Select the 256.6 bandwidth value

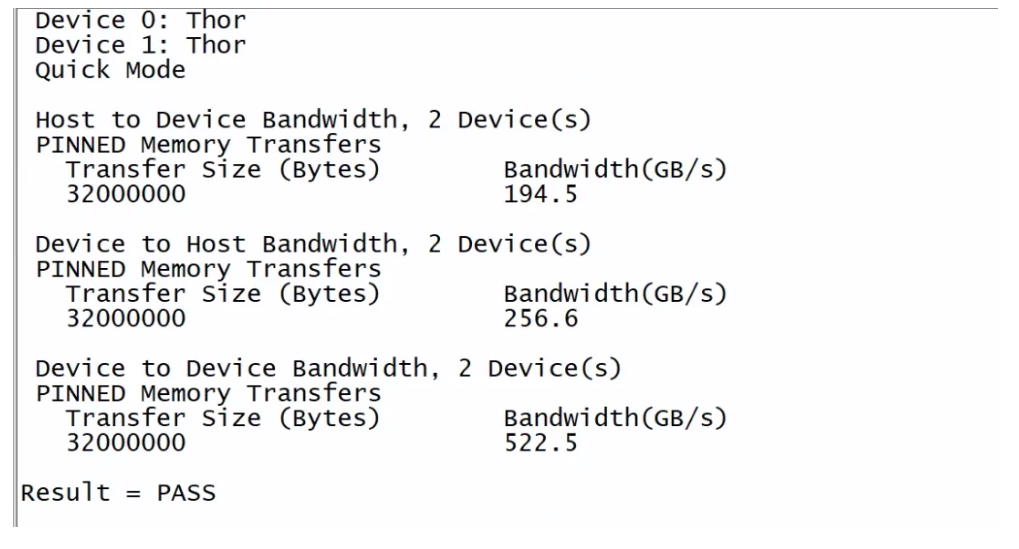click(x=541, y=319)
